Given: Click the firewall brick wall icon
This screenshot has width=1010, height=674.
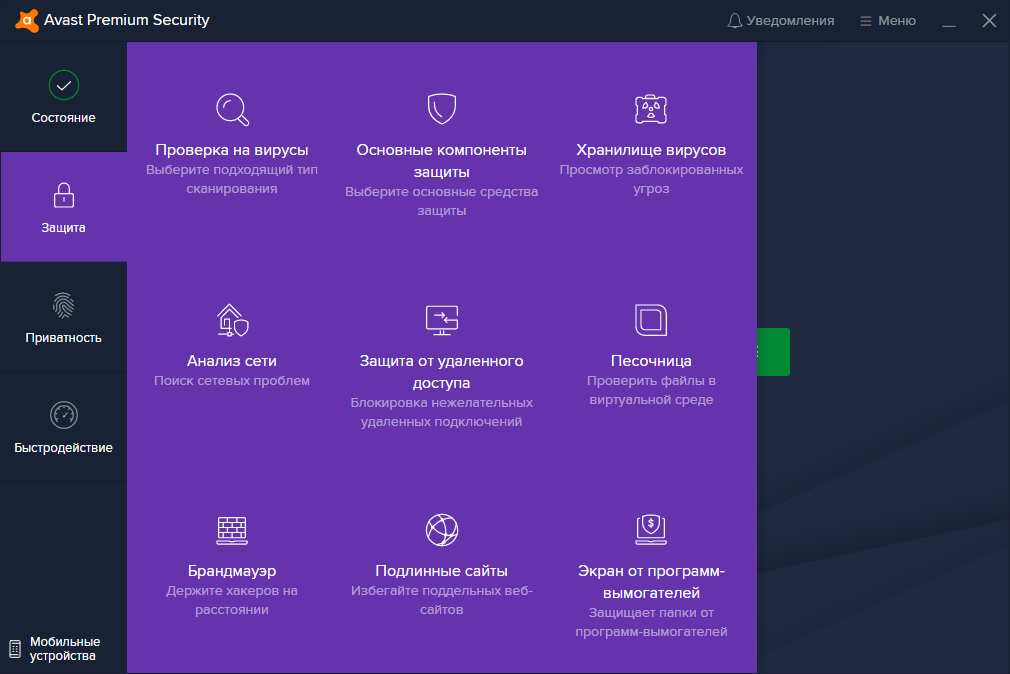Looking at the screenshot, I should coord(232,530).
